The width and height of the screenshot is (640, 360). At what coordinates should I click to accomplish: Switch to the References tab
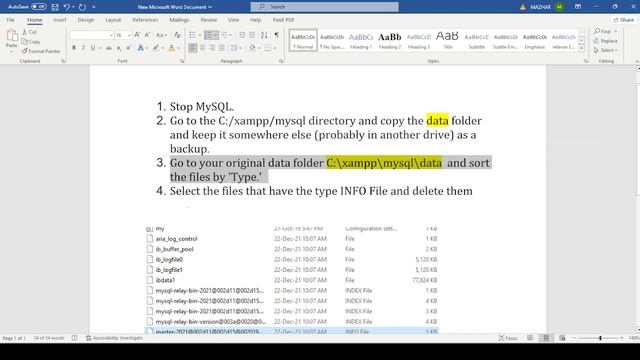point(145,20)
